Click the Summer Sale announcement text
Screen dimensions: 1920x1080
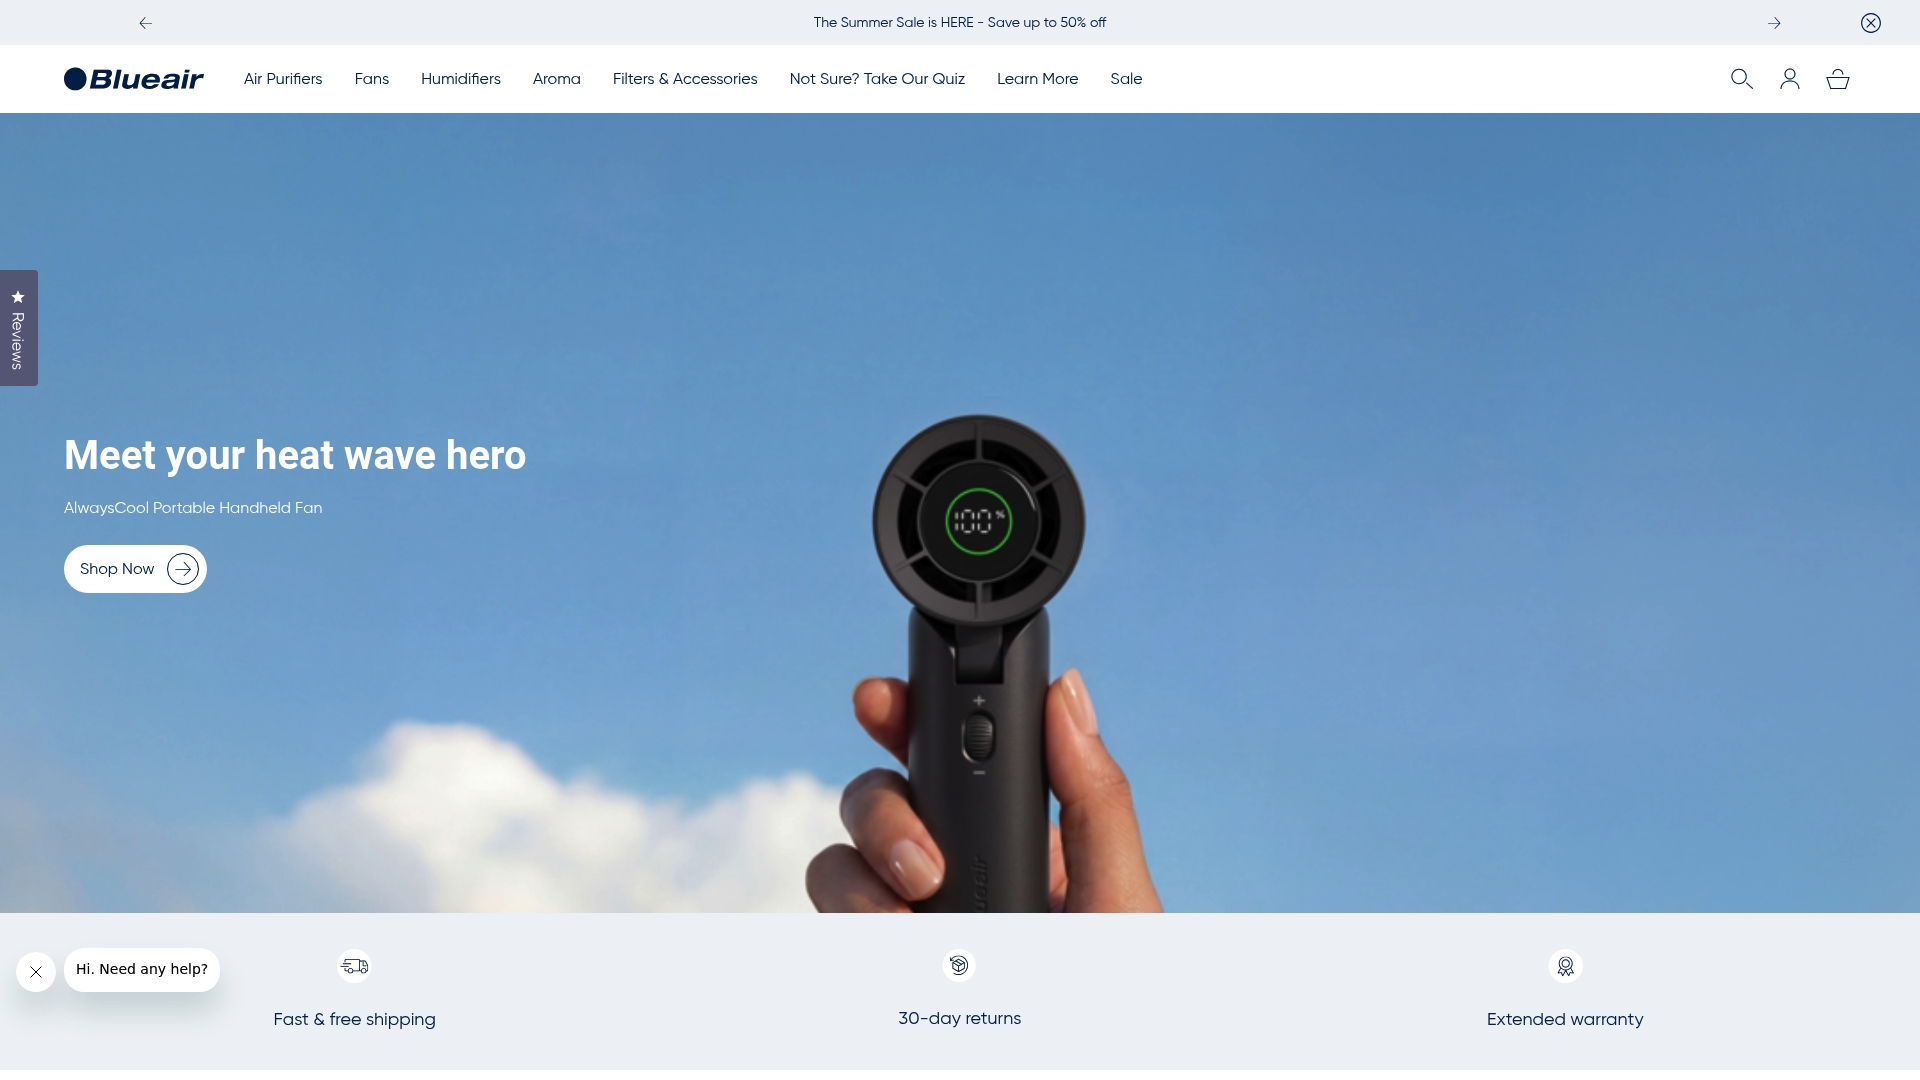(x=959, y=23)
